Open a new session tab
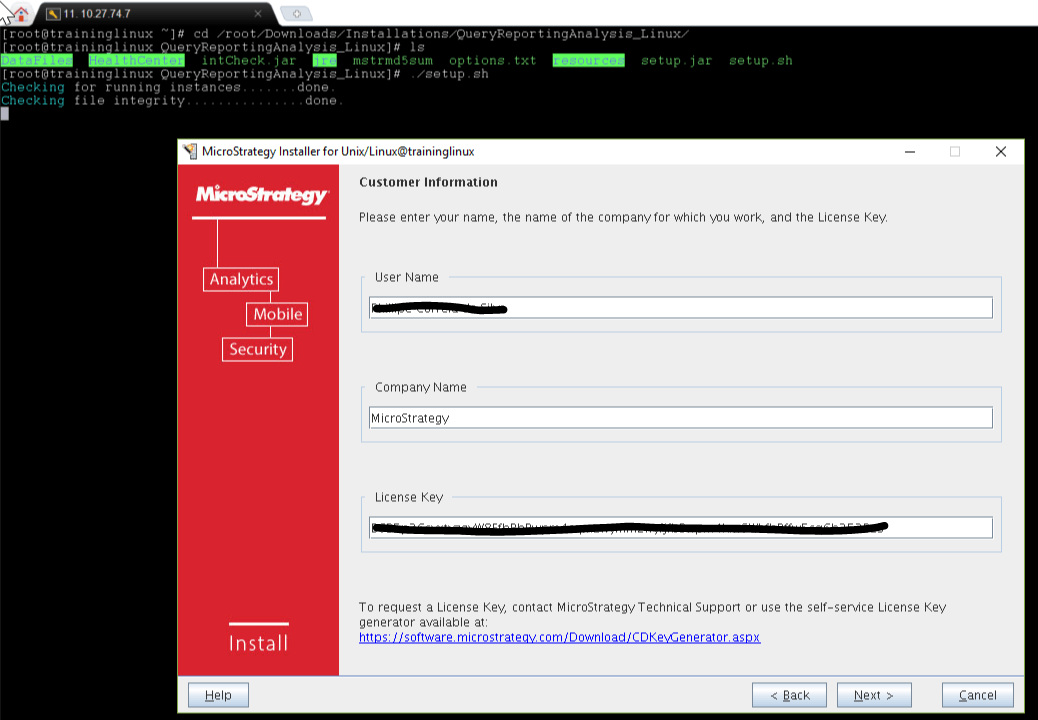The image size is (1038, 720). tap(295, 14)
